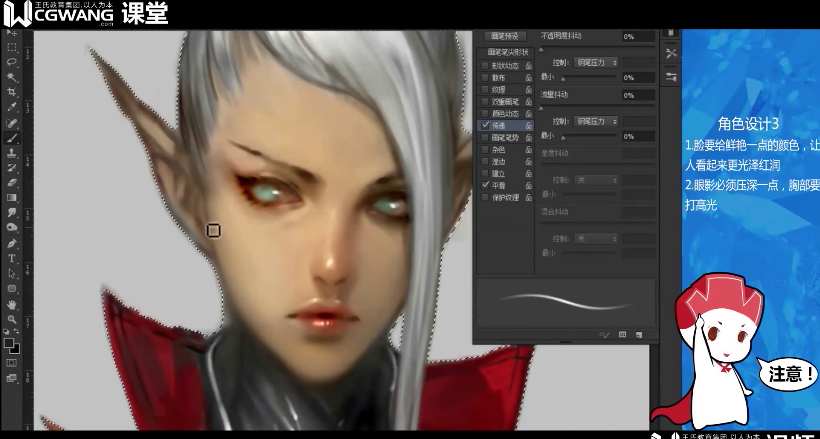Select the Healing Brush tool
The image size is (820, 439).
[12, 123]
